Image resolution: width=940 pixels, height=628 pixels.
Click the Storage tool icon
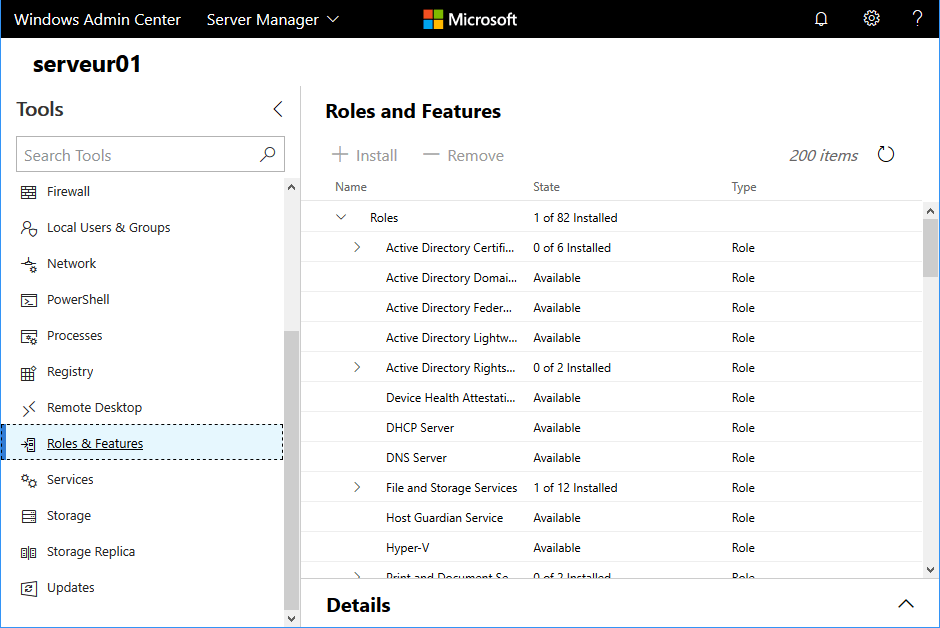pos(28,516)
